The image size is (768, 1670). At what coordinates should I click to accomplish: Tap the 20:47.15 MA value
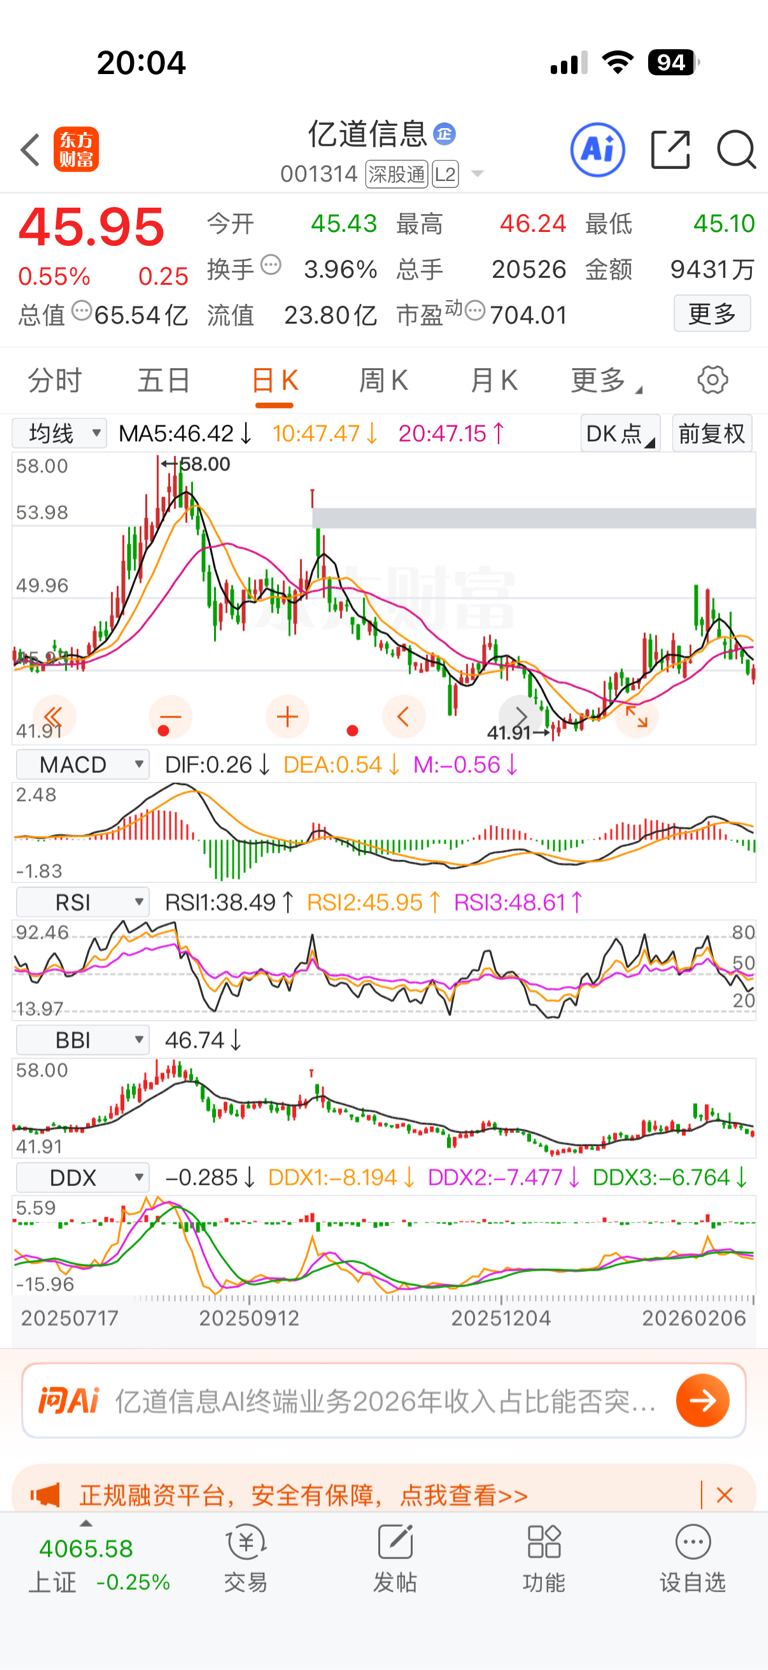(x=452, y=433)
